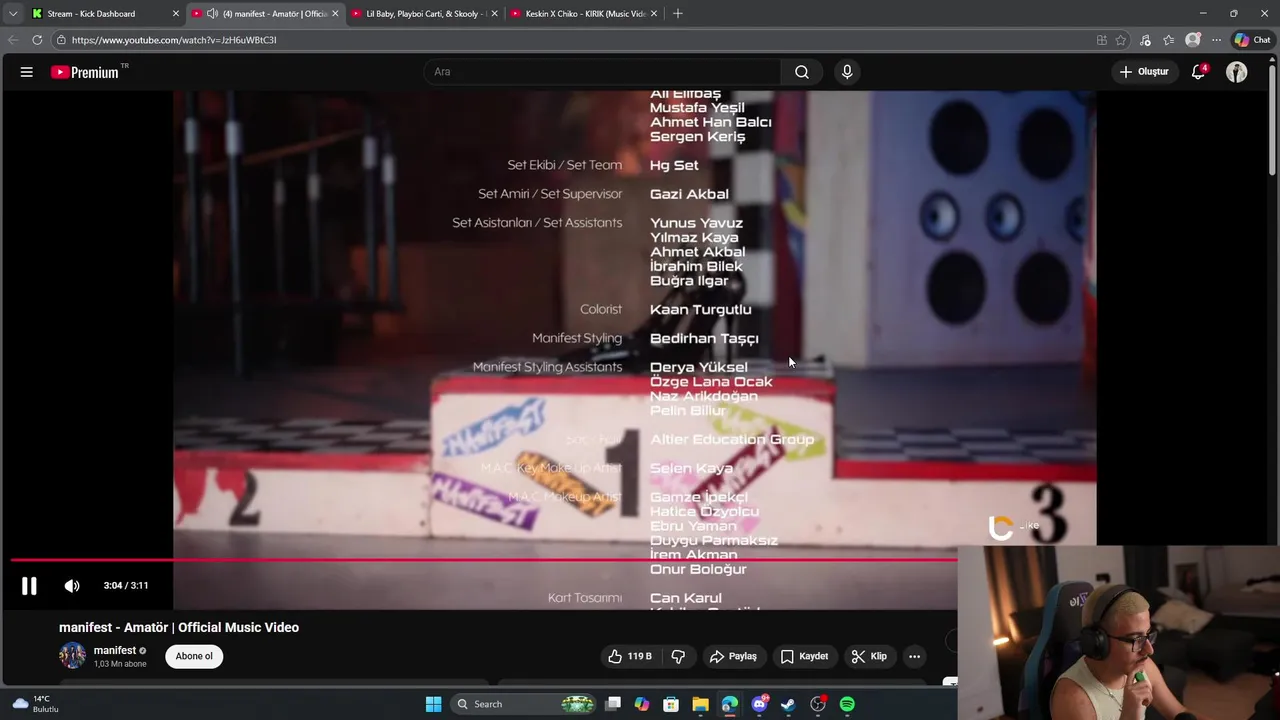Mute the video volume speaker

(x=72, y=586)
